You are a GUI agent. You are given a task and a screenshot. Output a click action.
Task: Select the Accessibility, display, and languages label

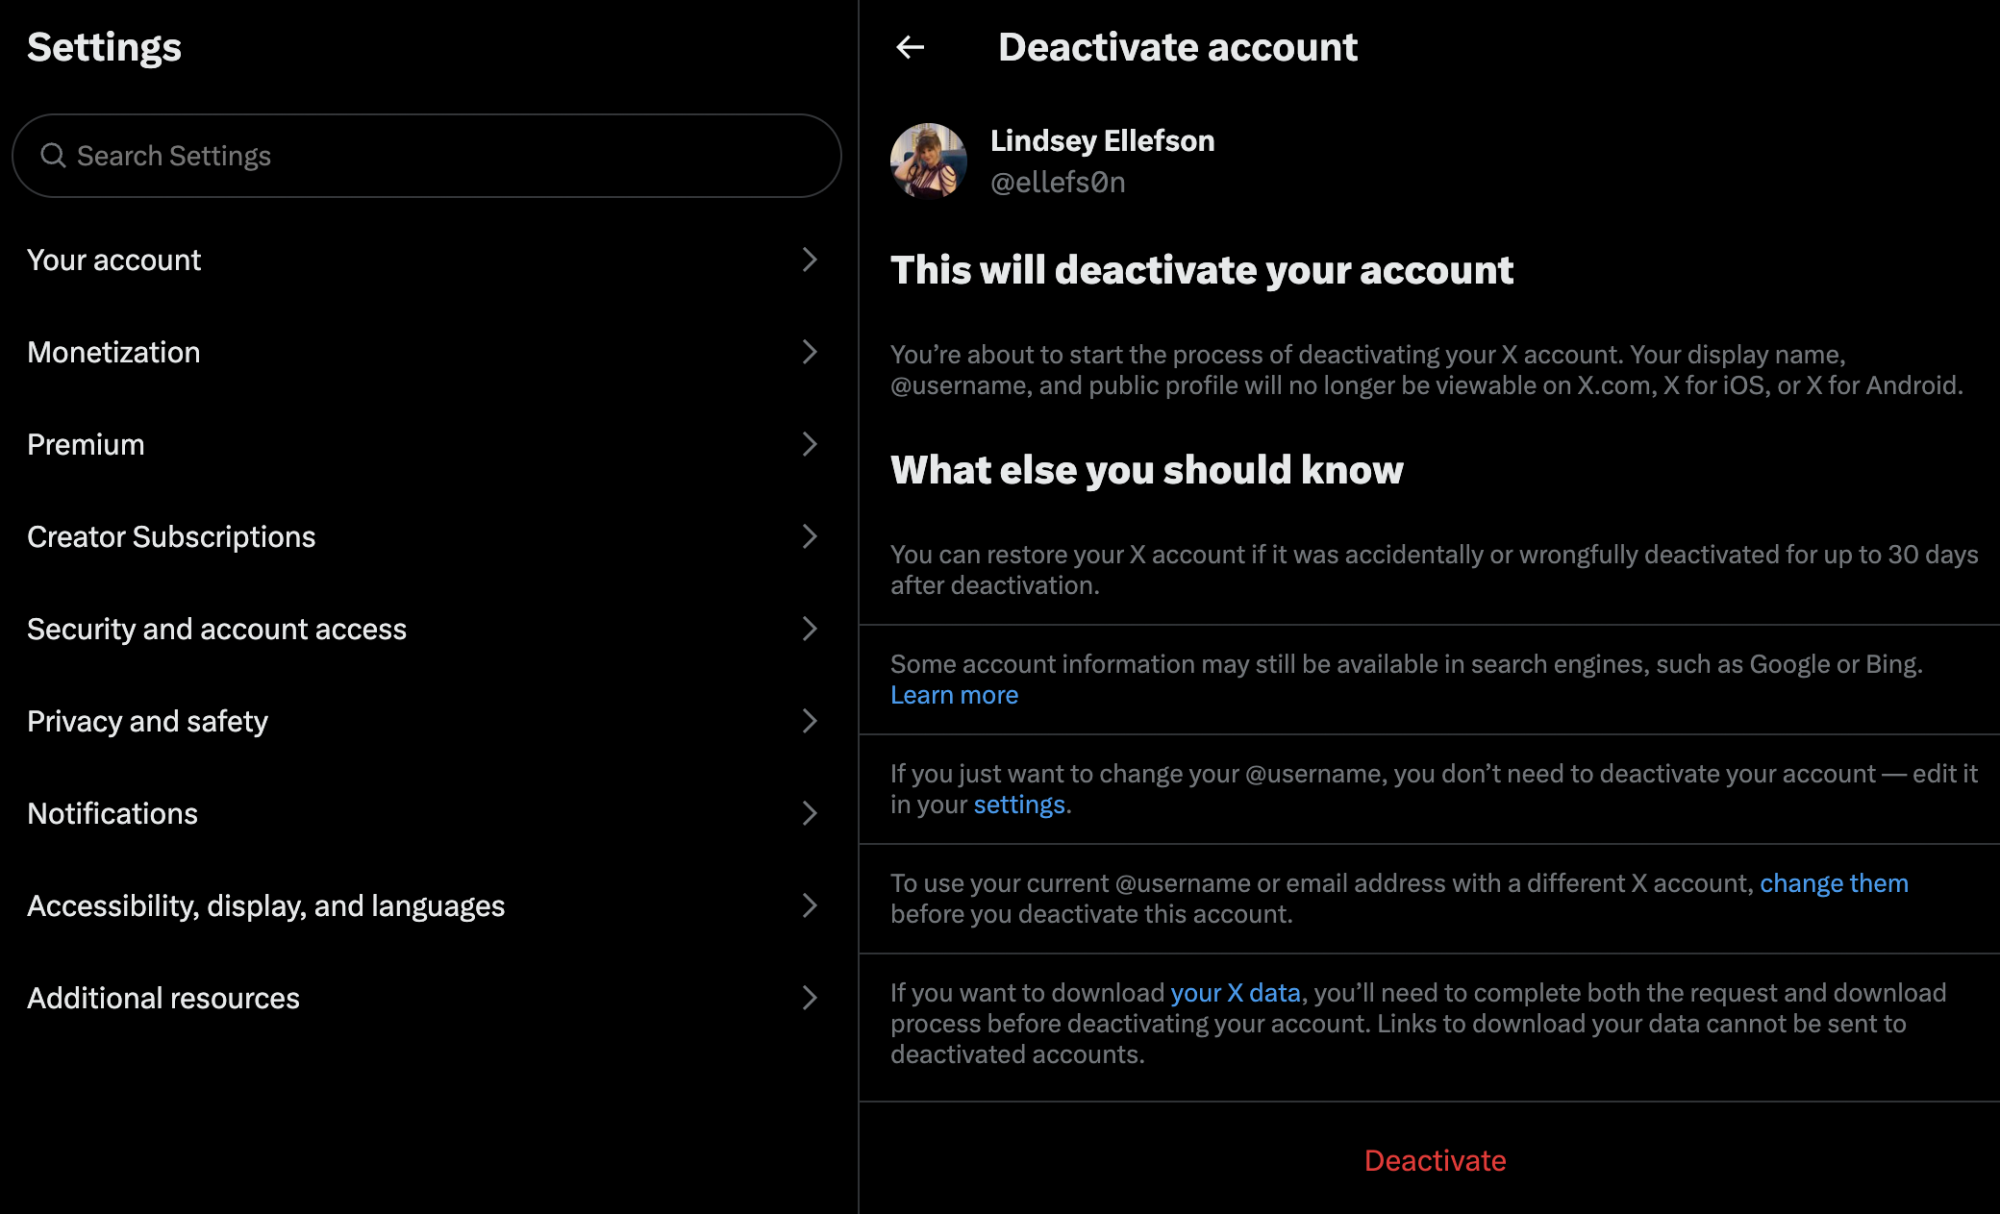point(266,906)
